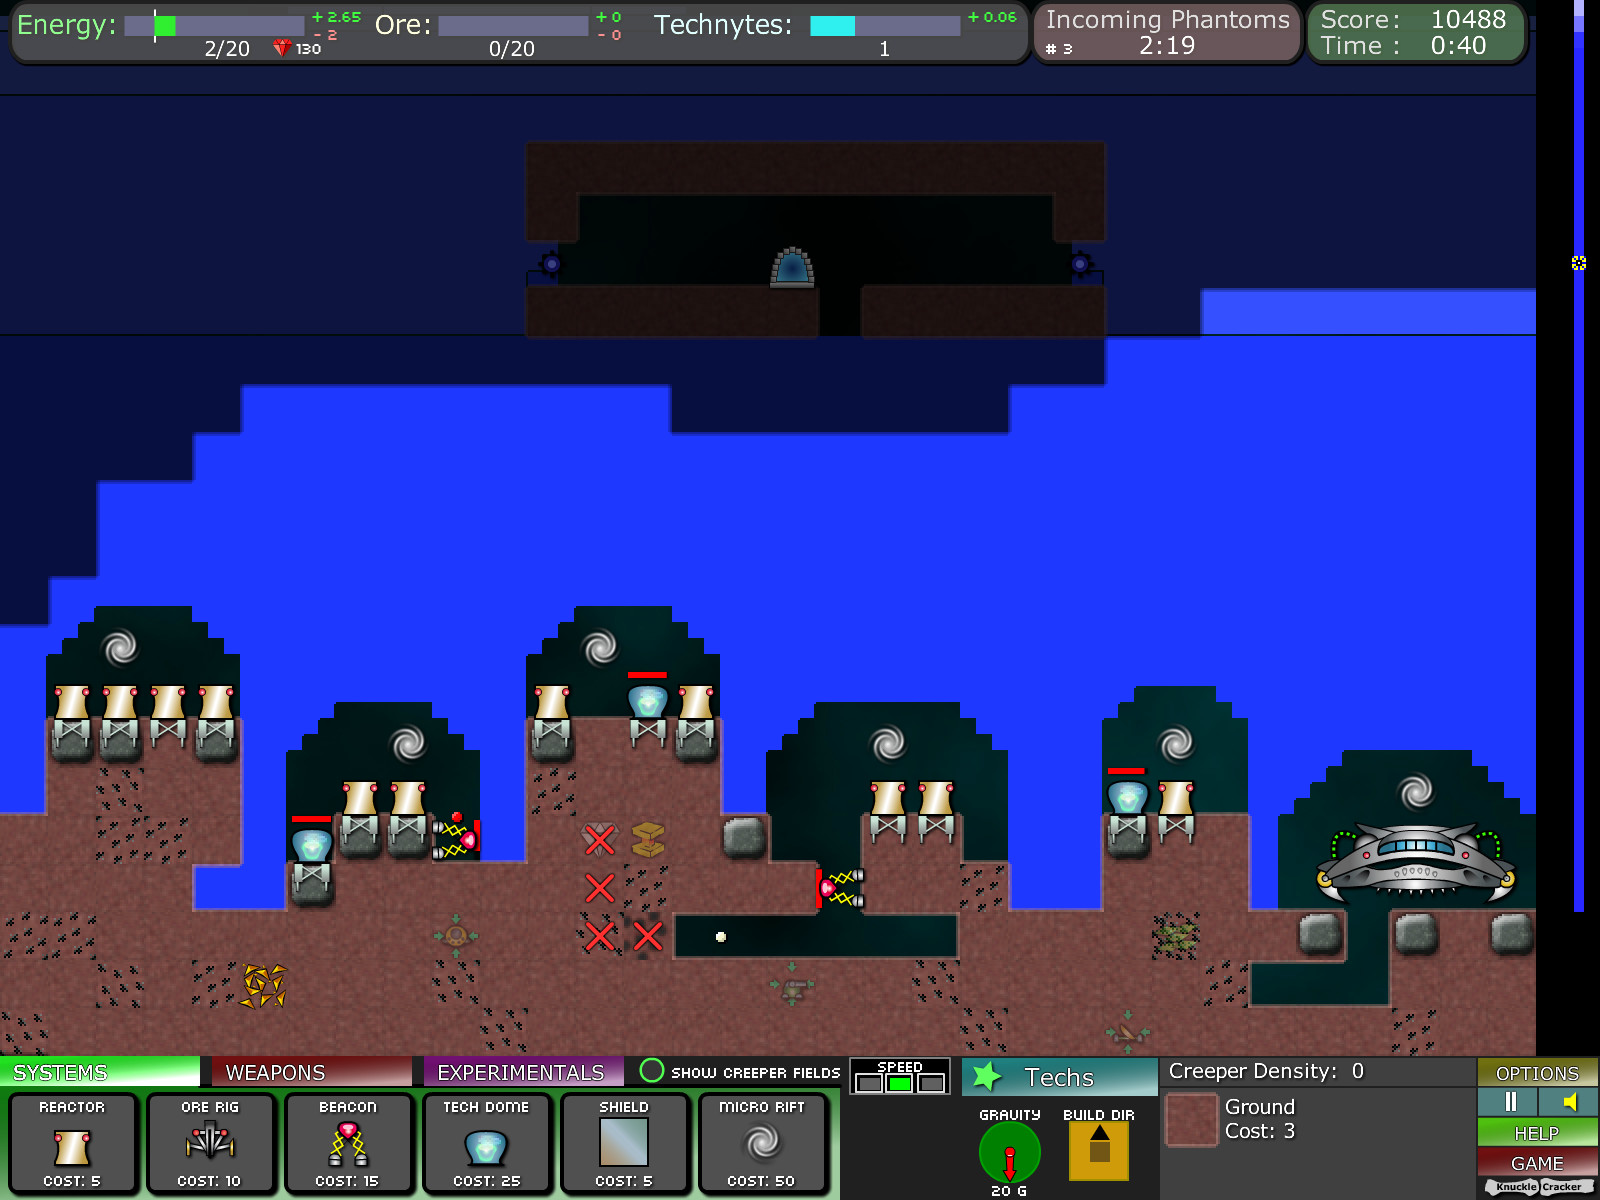Adjust the Gravity dial
The image size is (1600, 1200).
(1009, 1153)
